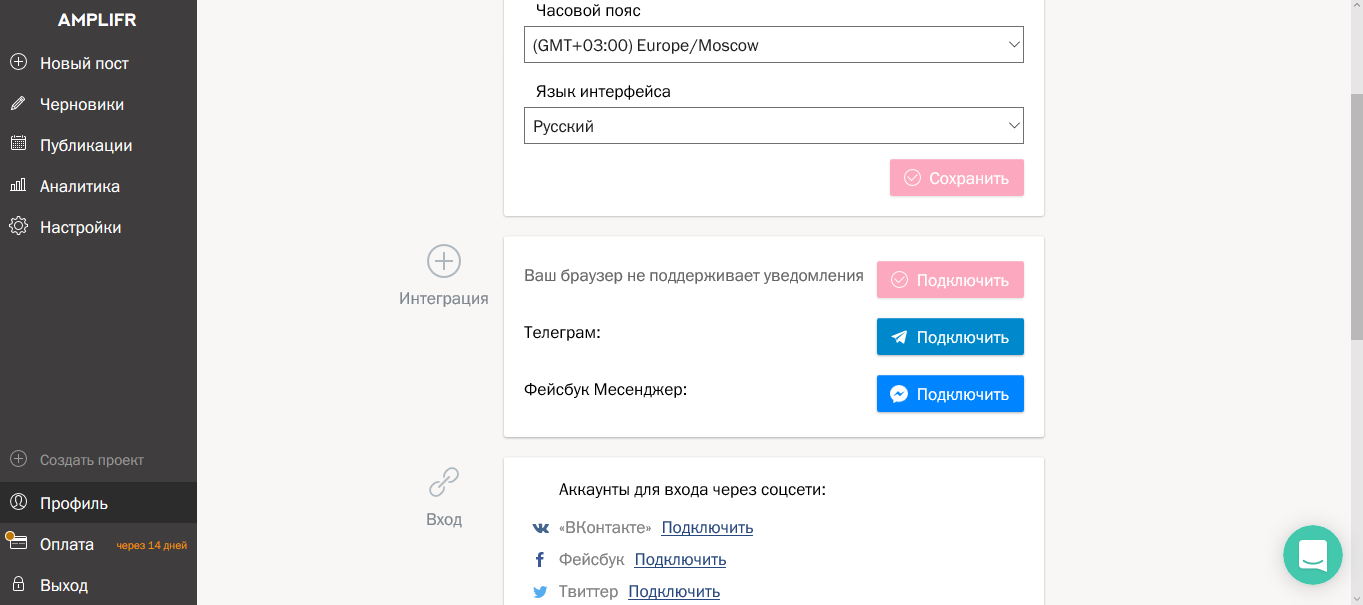Click the Твиттер bird icon
The image size is (1363, 605).
pyautogui.click(x=540, y=592)
